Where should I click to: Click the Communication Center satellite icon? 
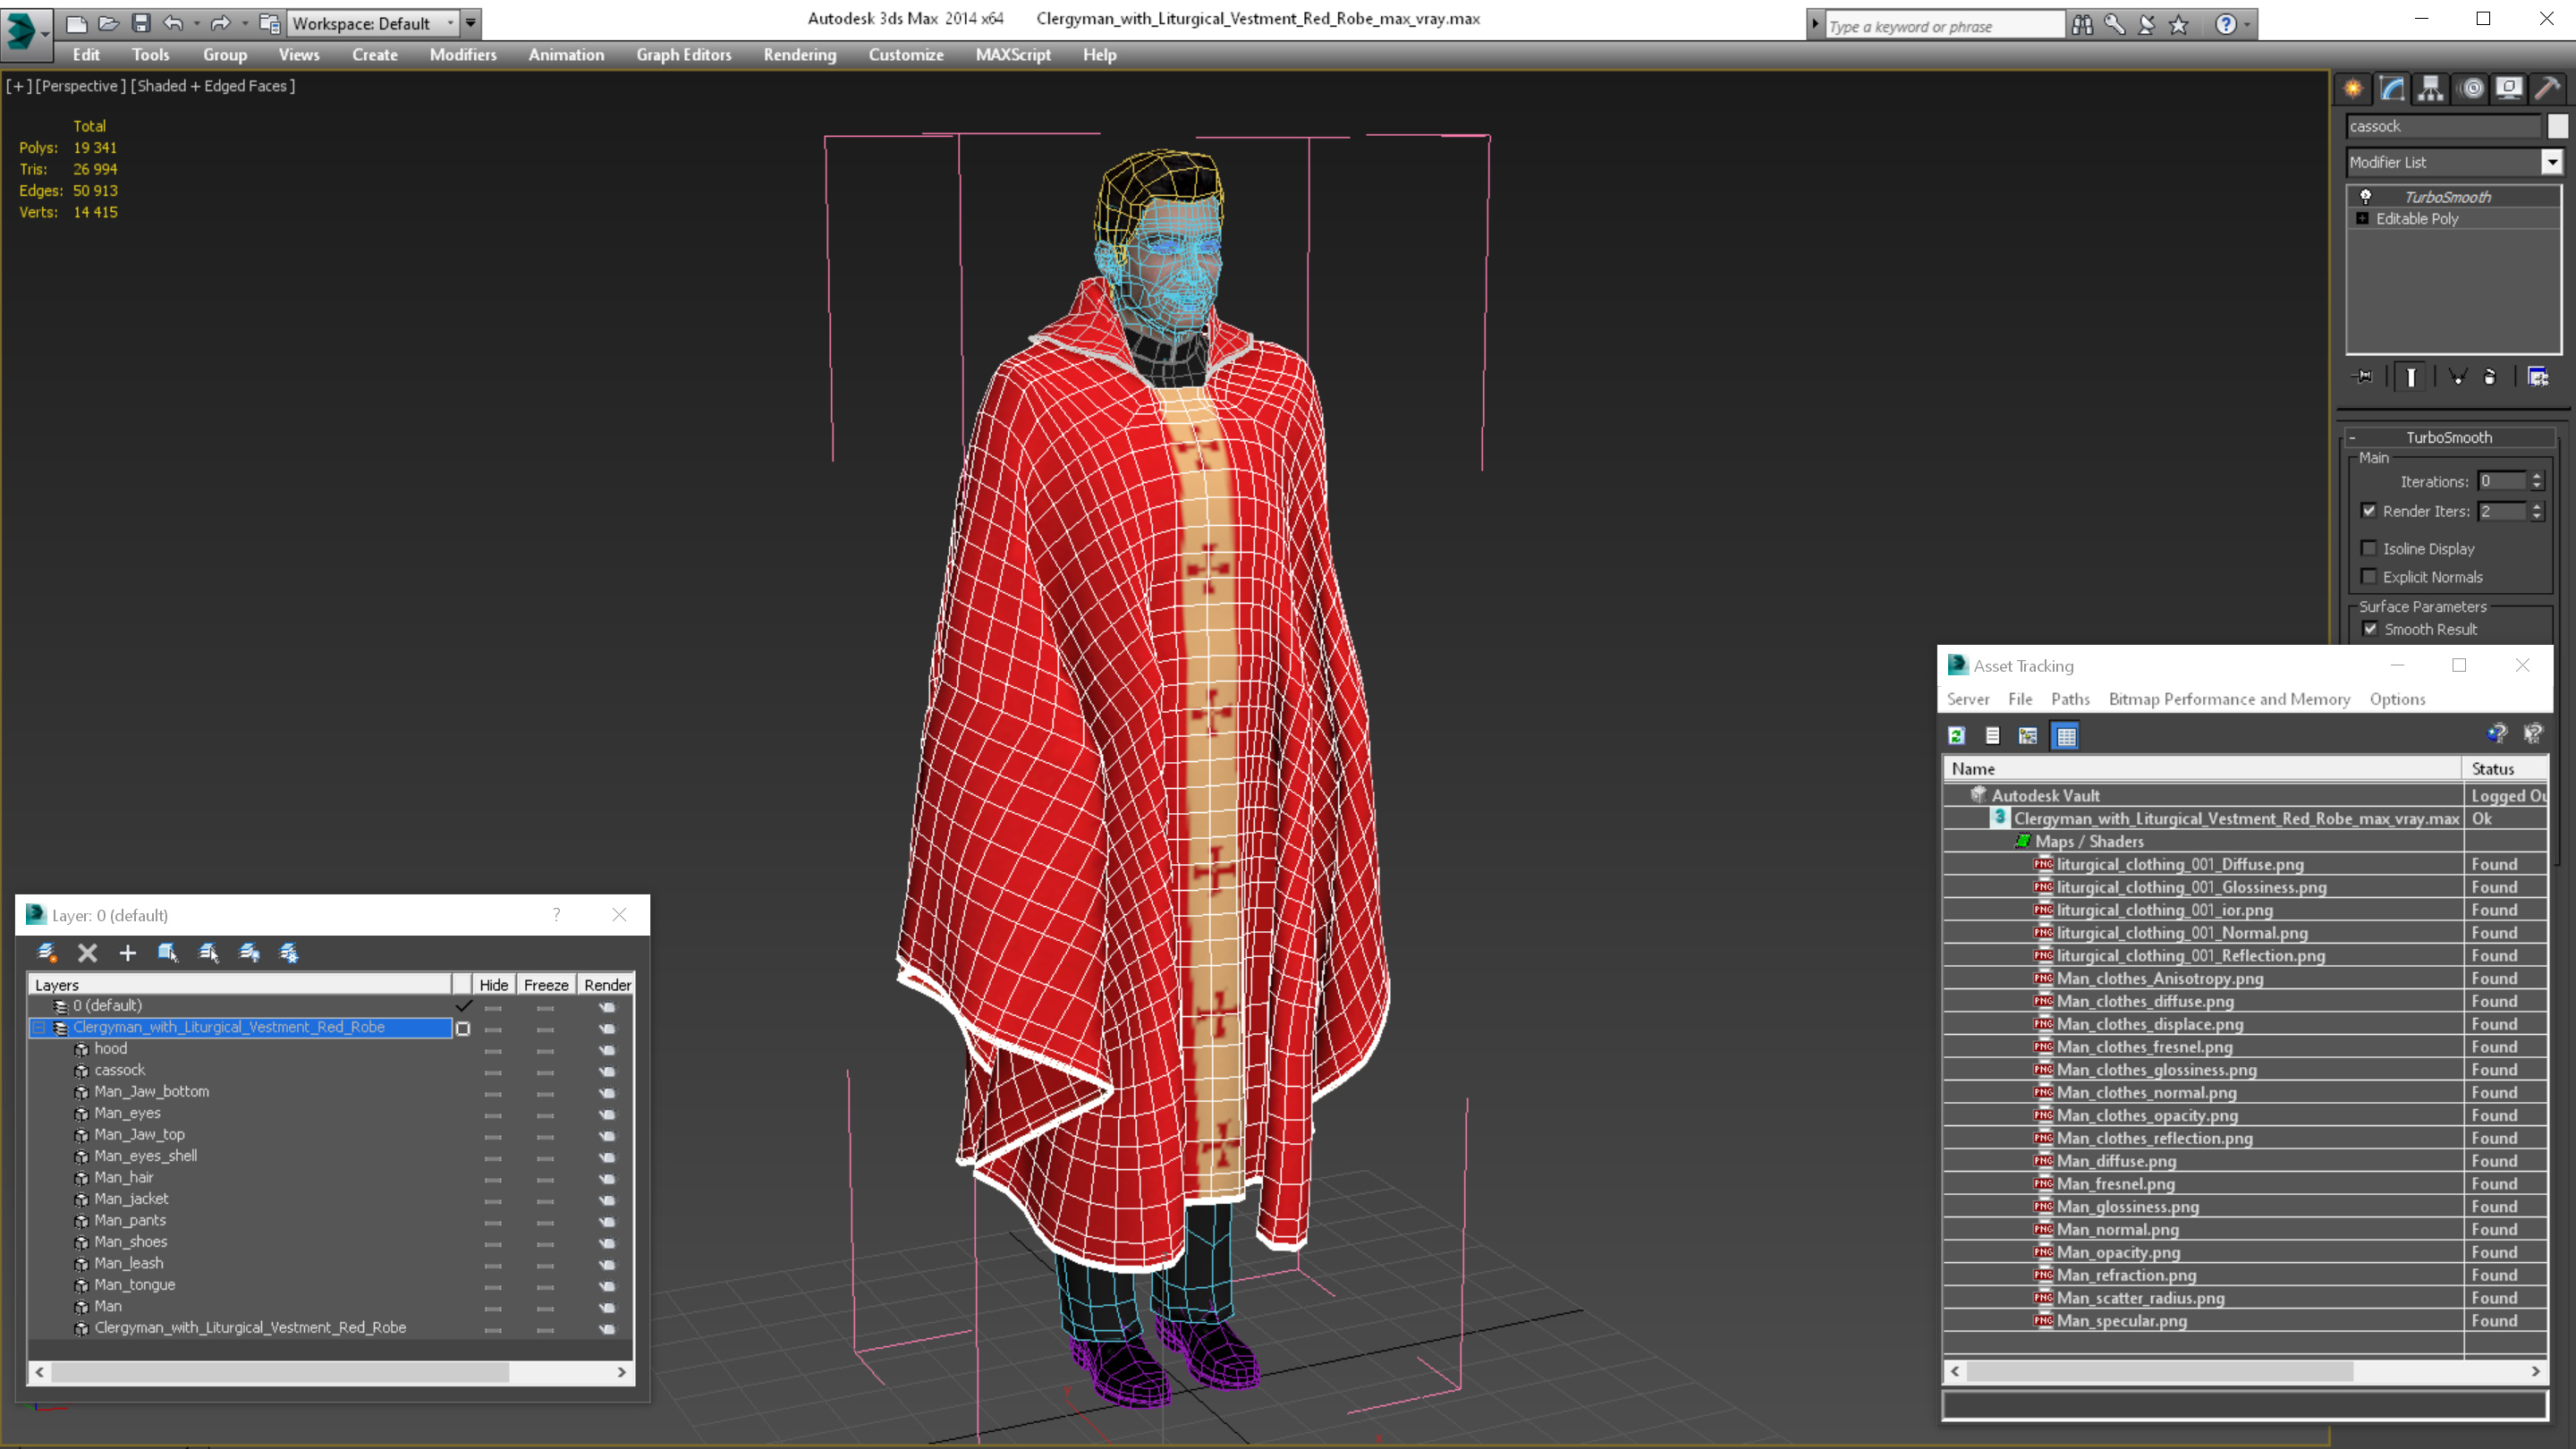coord(2146,25)
